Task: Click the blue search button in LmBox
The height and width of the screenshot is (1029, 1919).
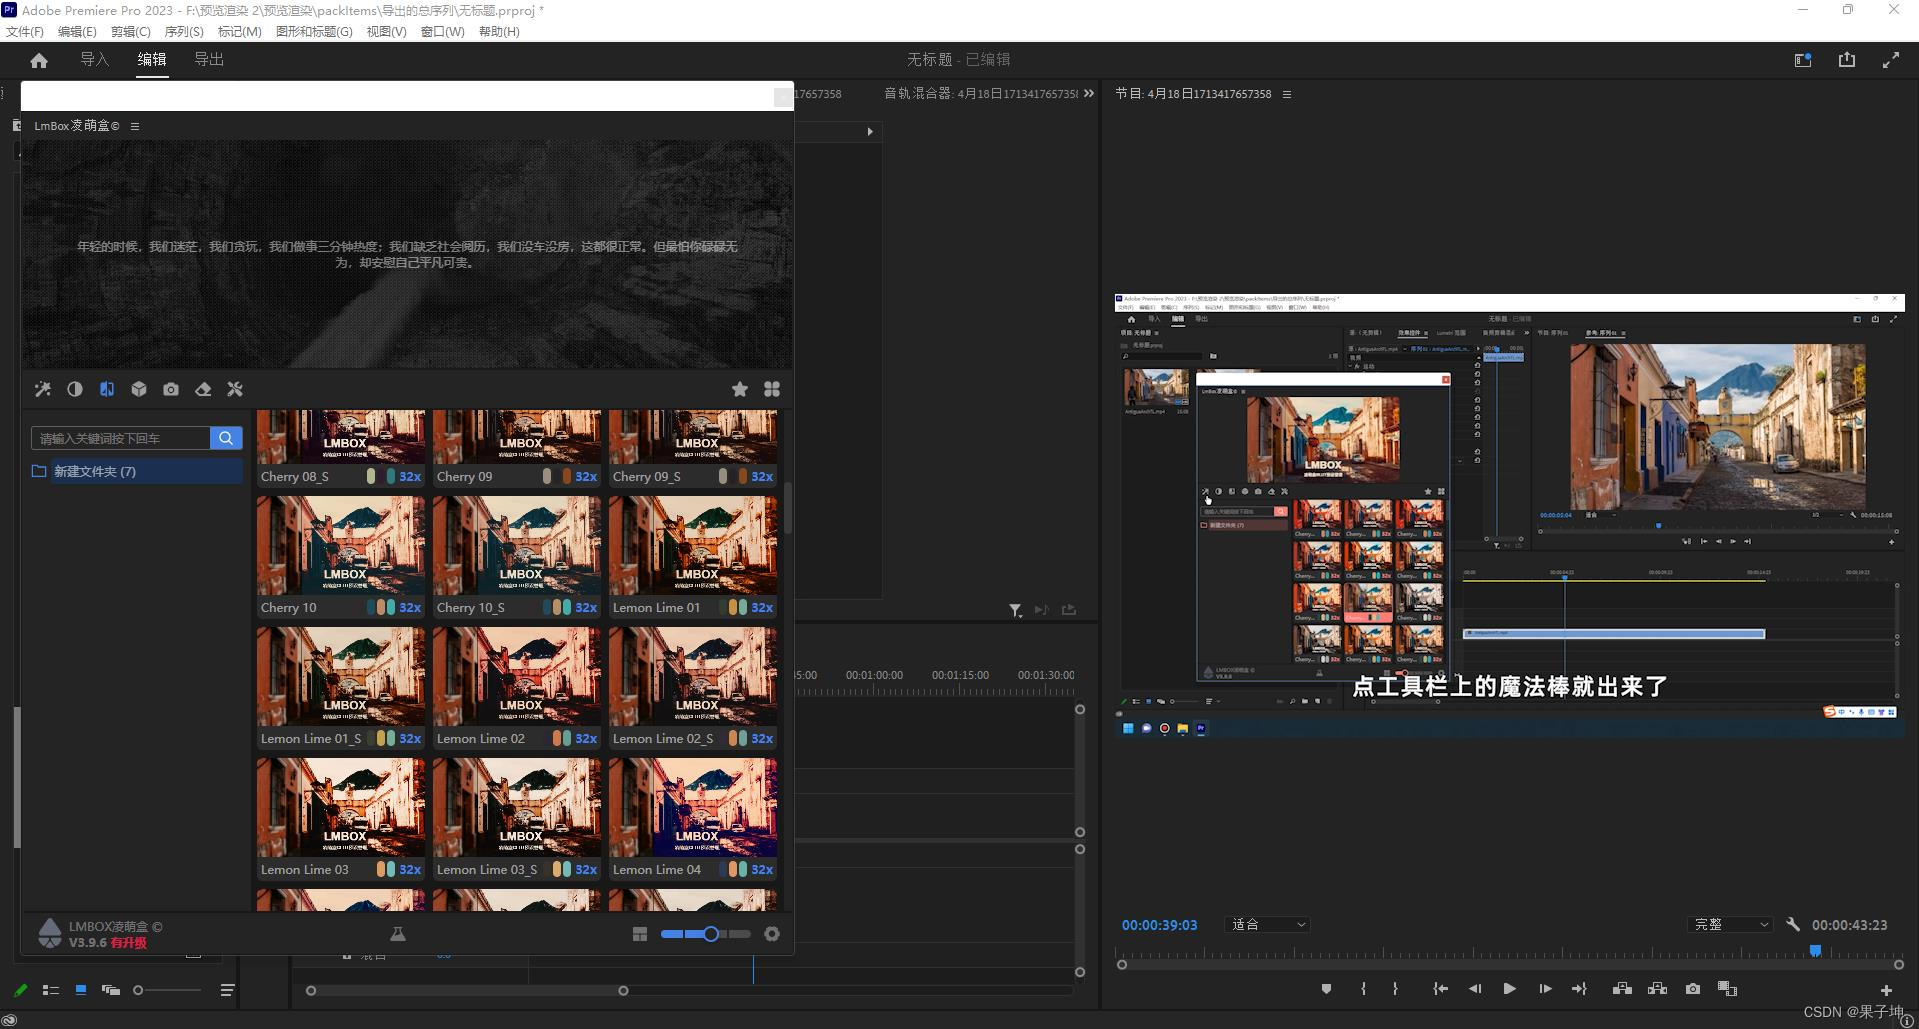Action: pyautogui.click(x=226, y=438)
